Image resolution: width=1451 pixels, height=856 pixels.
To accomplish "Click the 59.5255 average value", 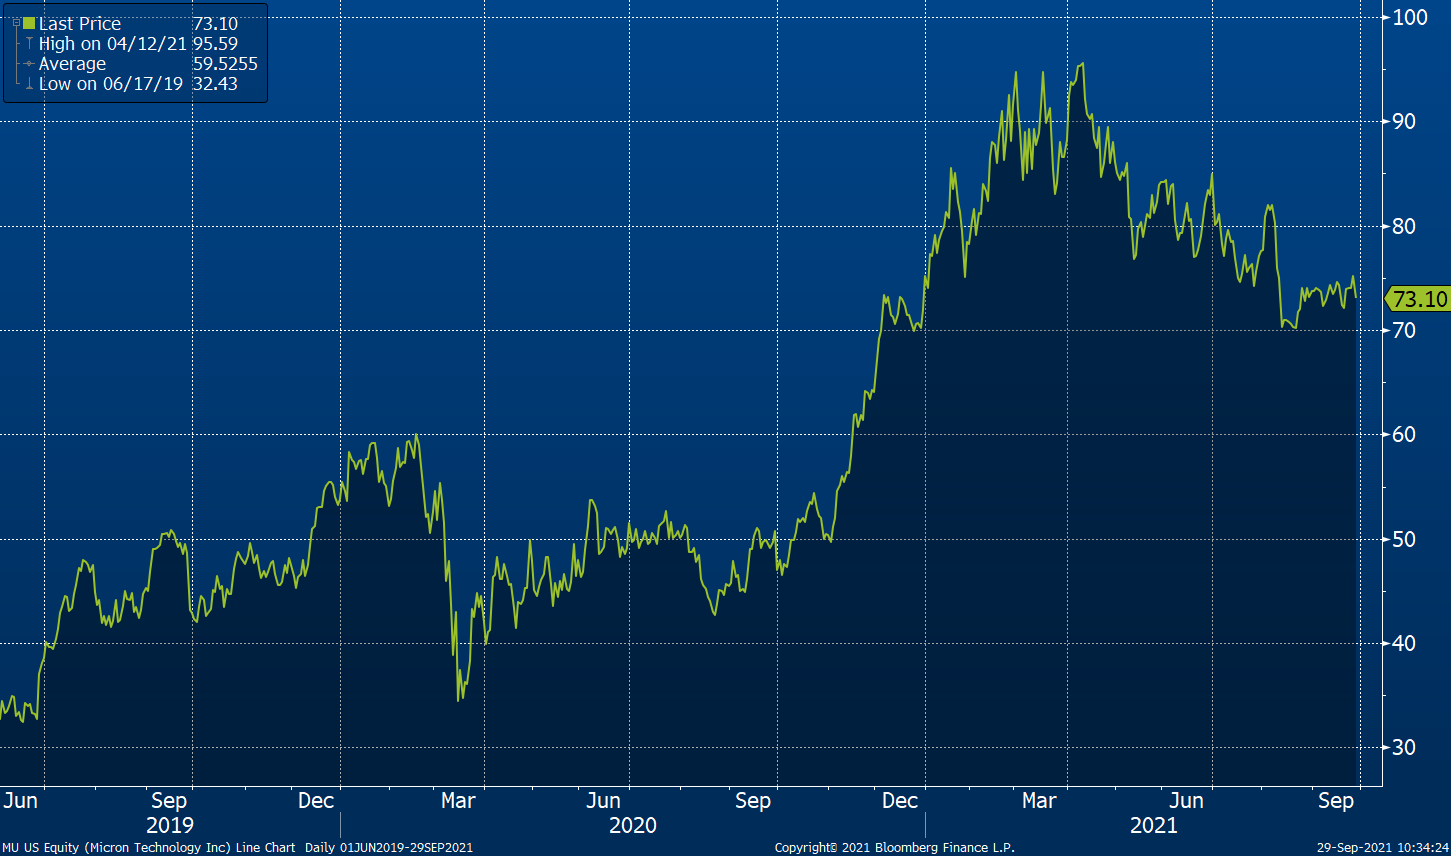I will click(x=225, y=64).
